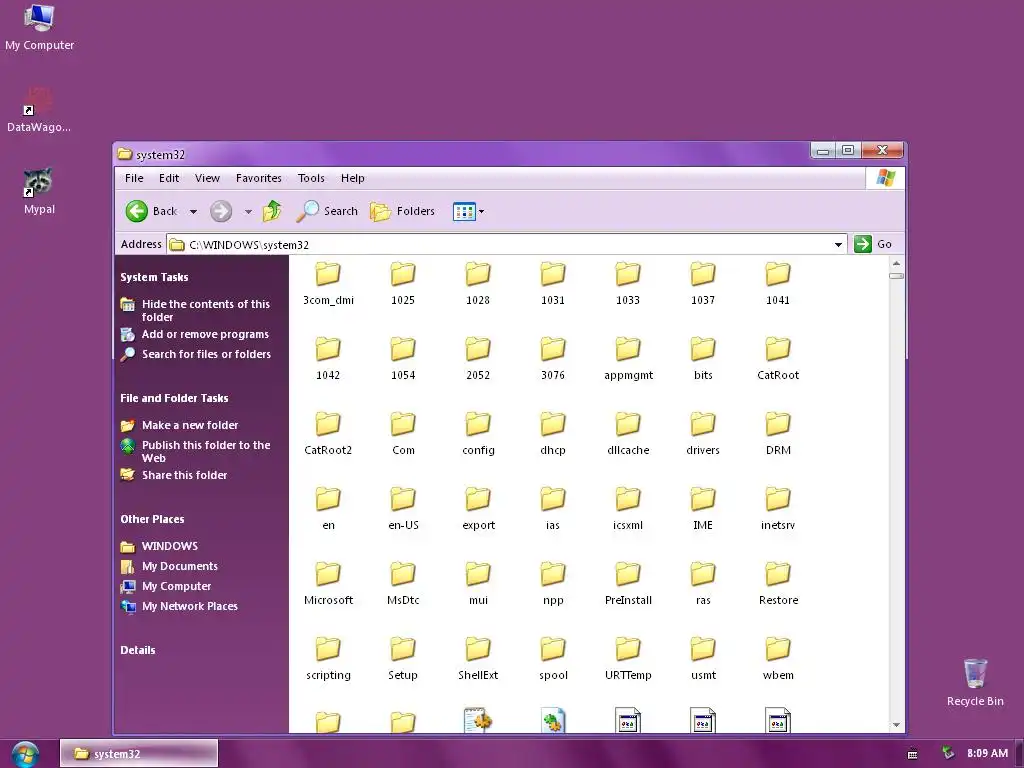The image size is (1024, 768).
Task: Select the 3com_dmi folder
Action: [328, 284]
